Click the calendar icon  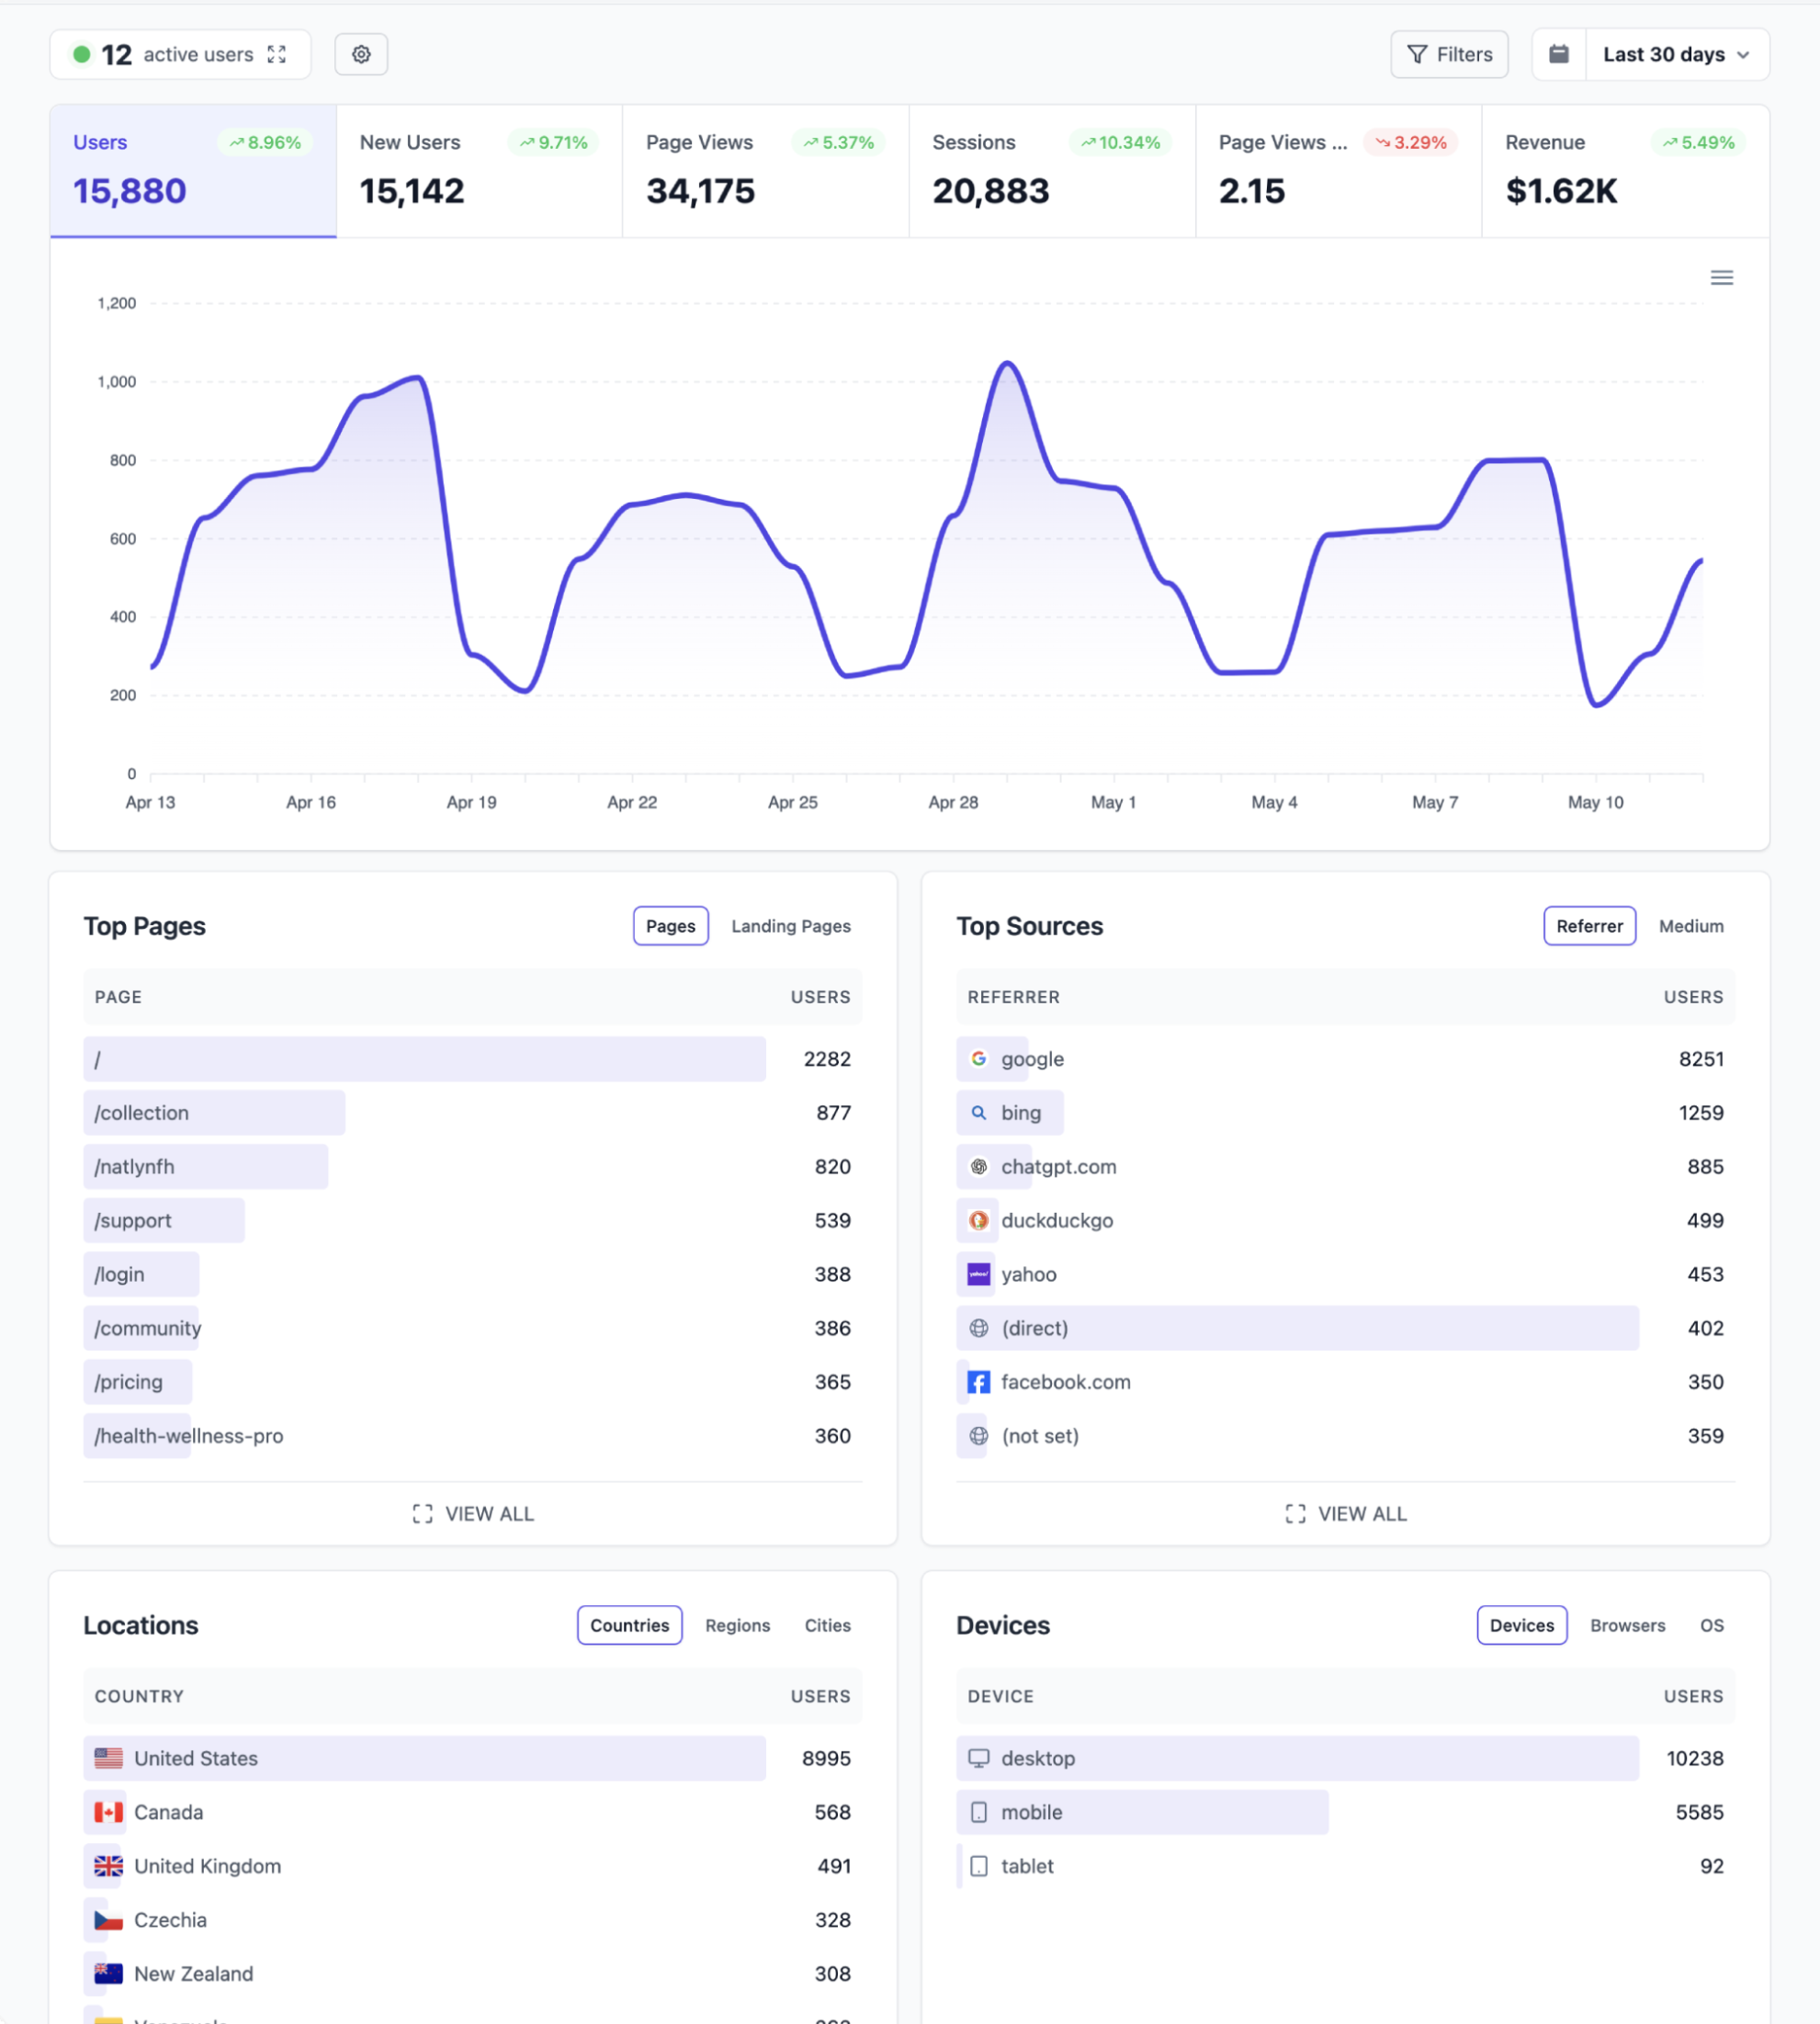[1558, 54]
